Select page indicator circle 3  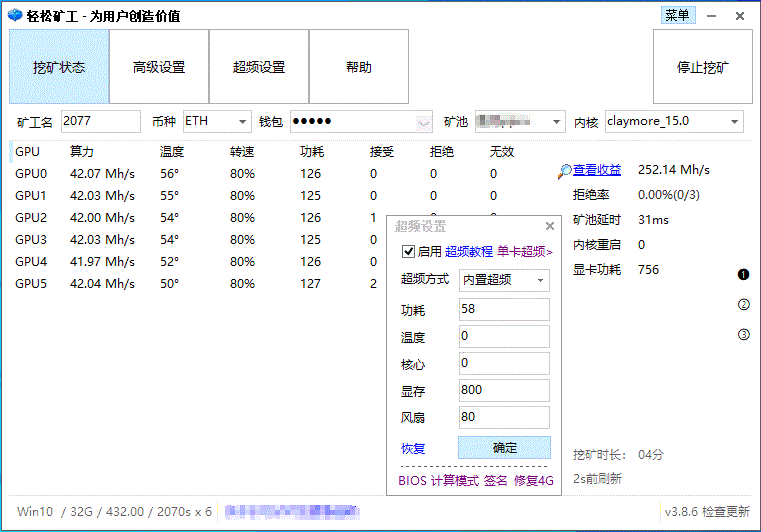[744, 334]
